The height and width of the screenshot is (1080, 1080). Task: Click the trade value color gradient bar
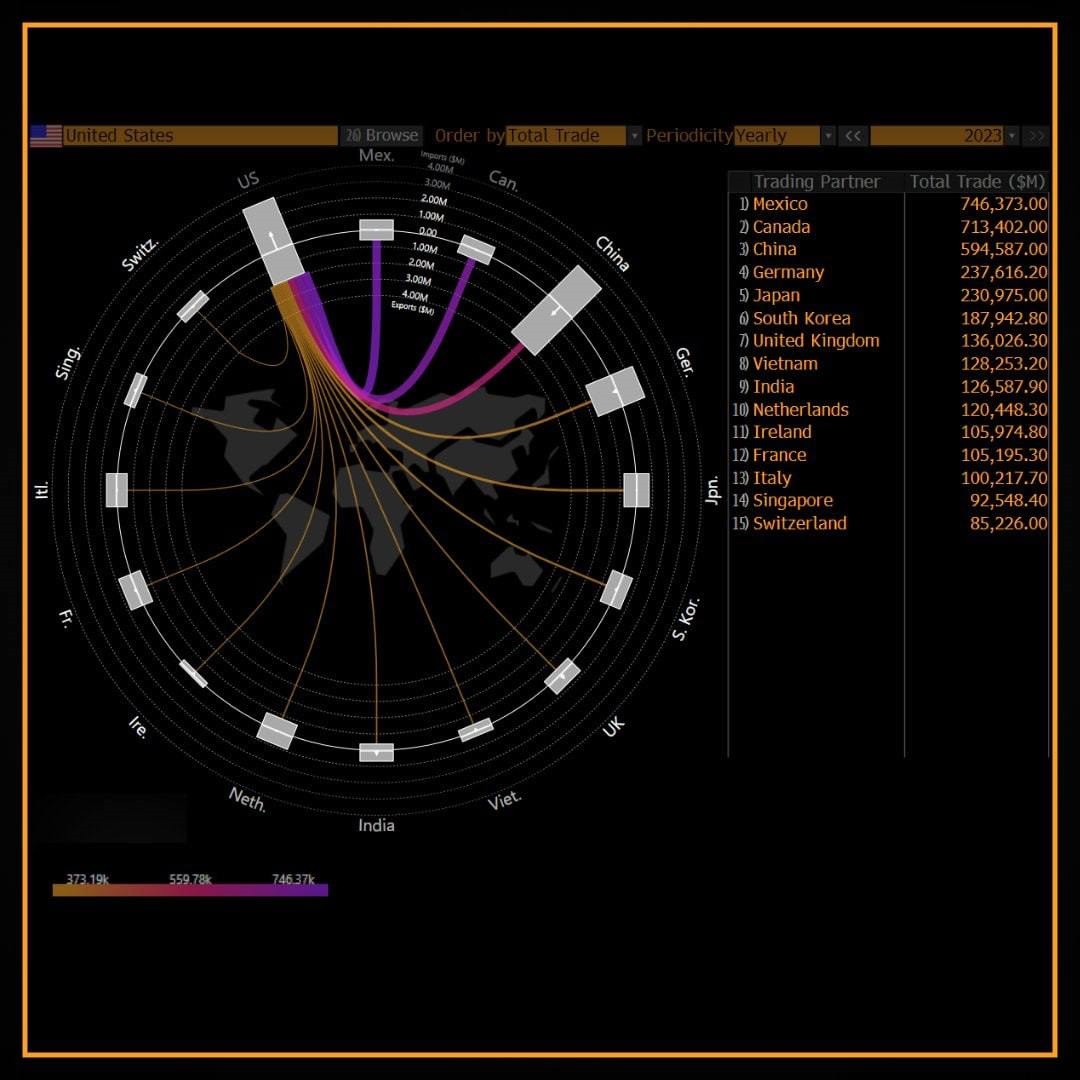[190, 890]
